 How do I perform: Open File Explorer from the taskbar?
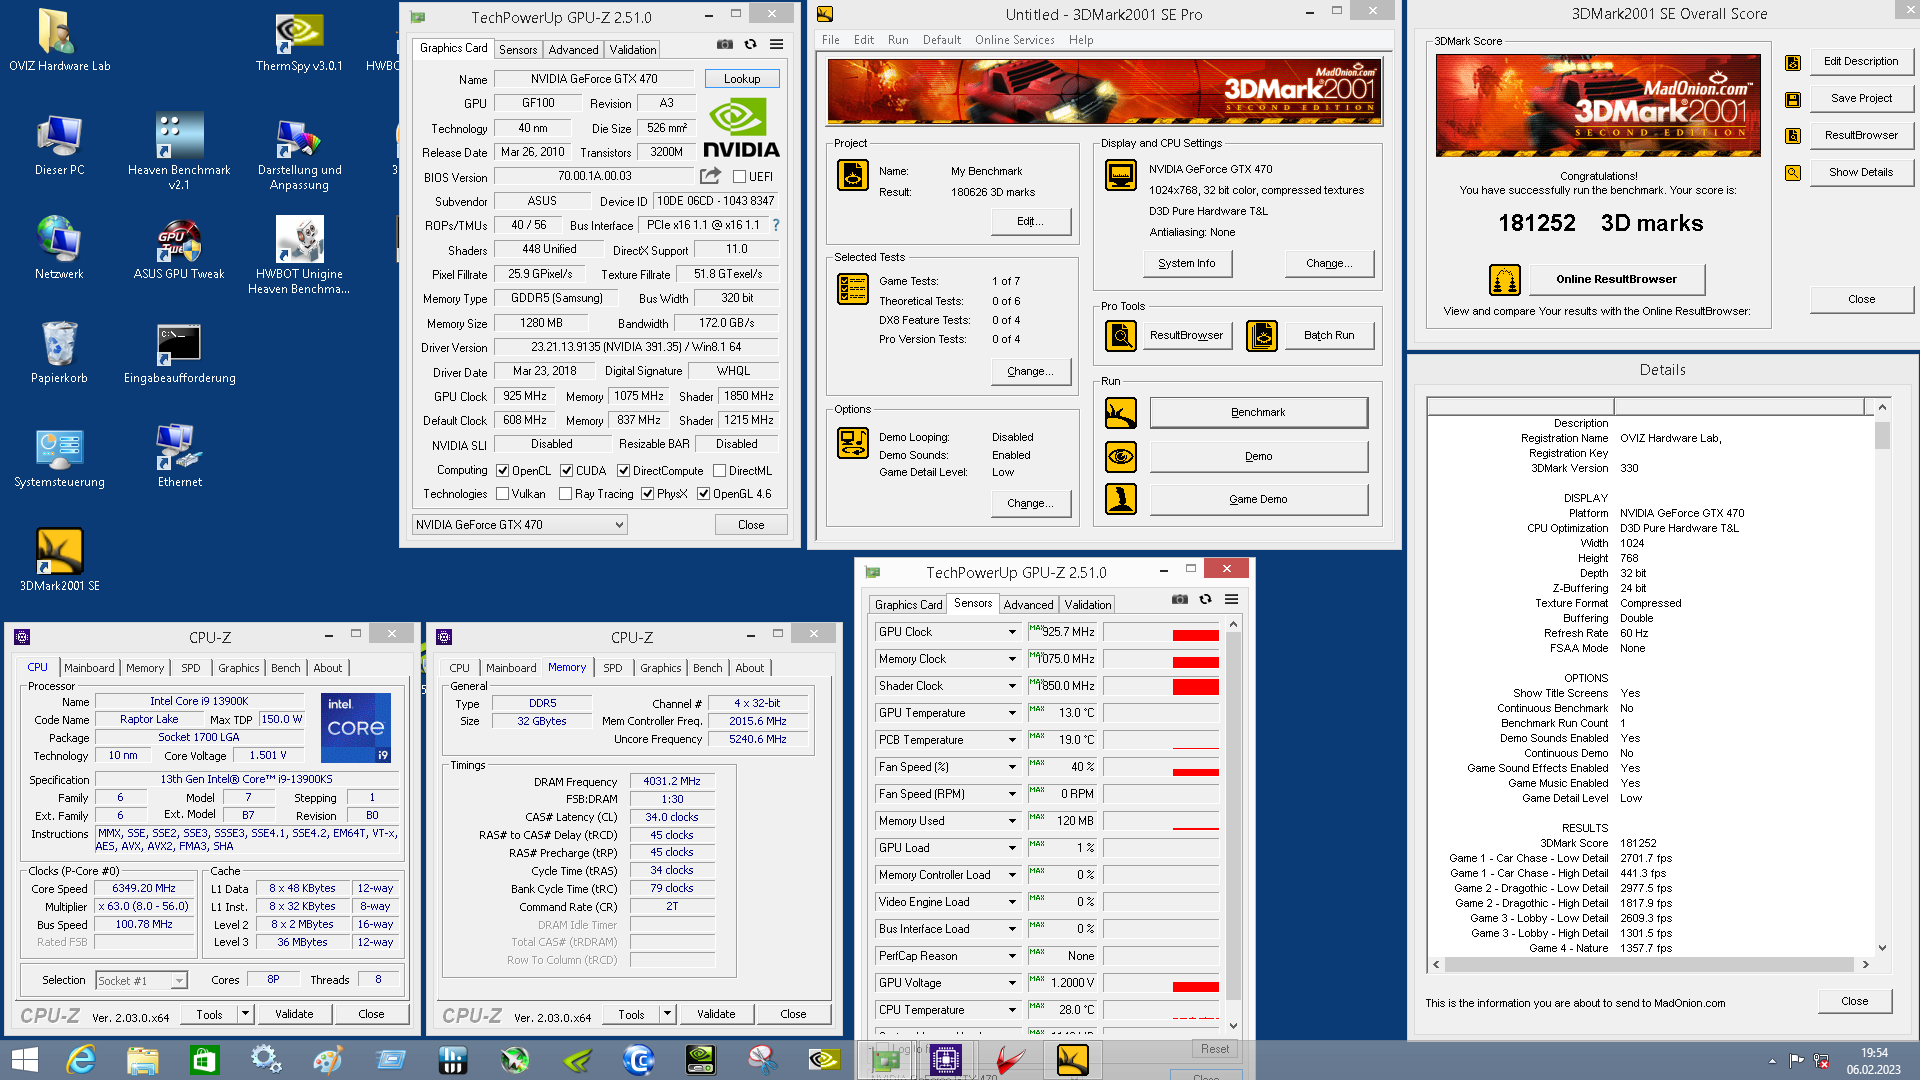pos(143,1060)
